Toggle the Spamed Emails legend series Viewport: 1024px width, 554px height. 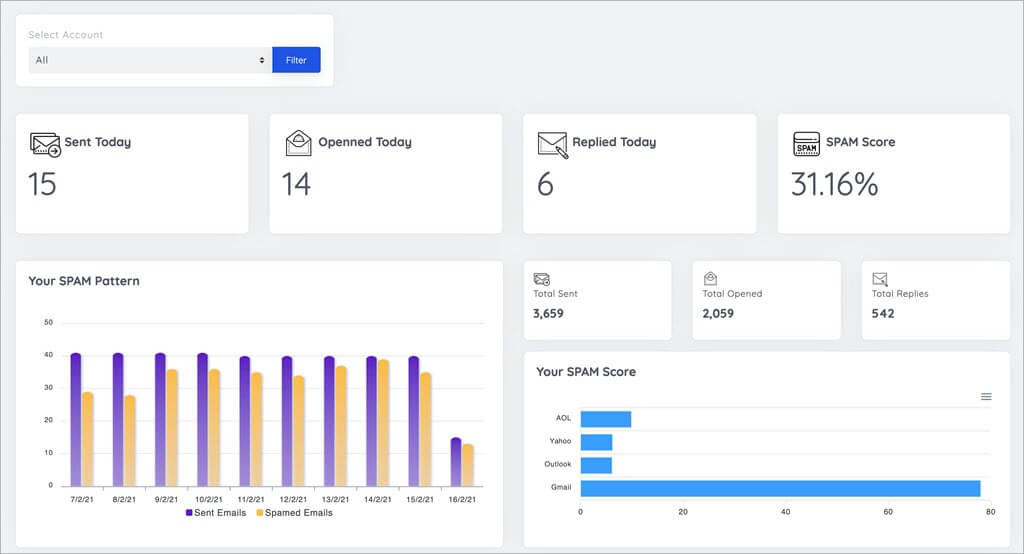pyautogui.click(x=295, y=513)
